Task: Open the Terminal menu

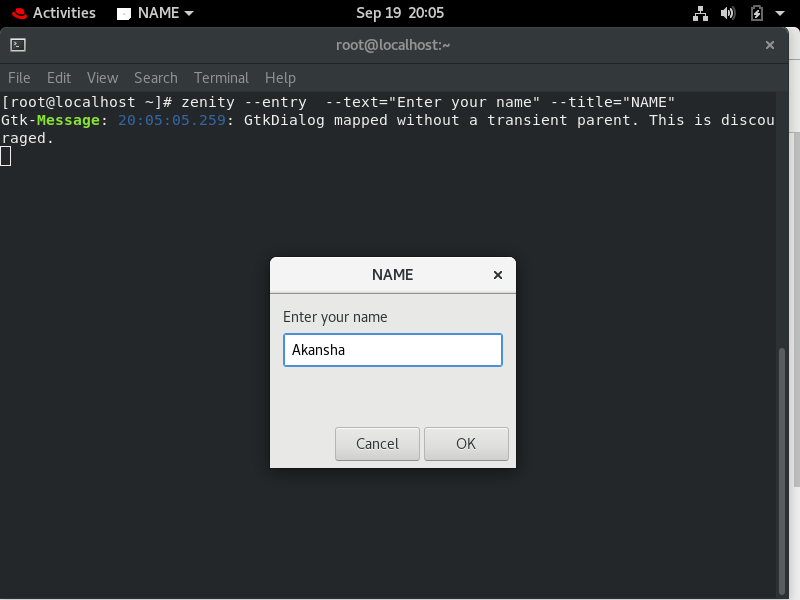Action: [221, 78]
